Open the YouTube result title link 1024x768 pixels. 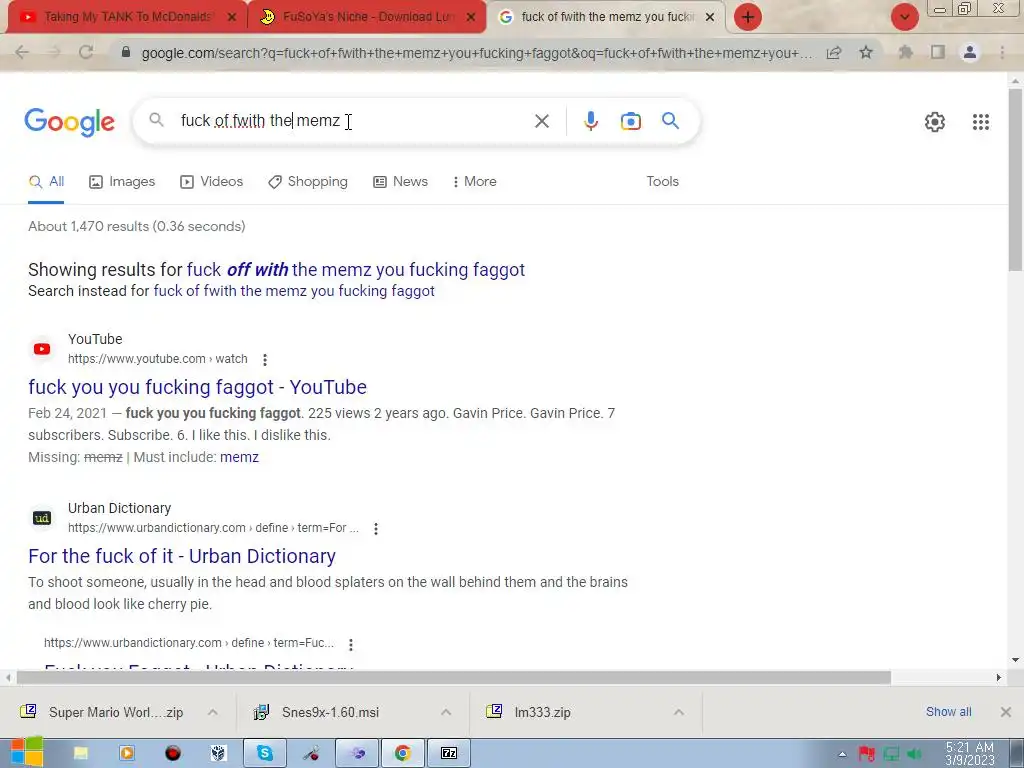[x=197, y=387]
